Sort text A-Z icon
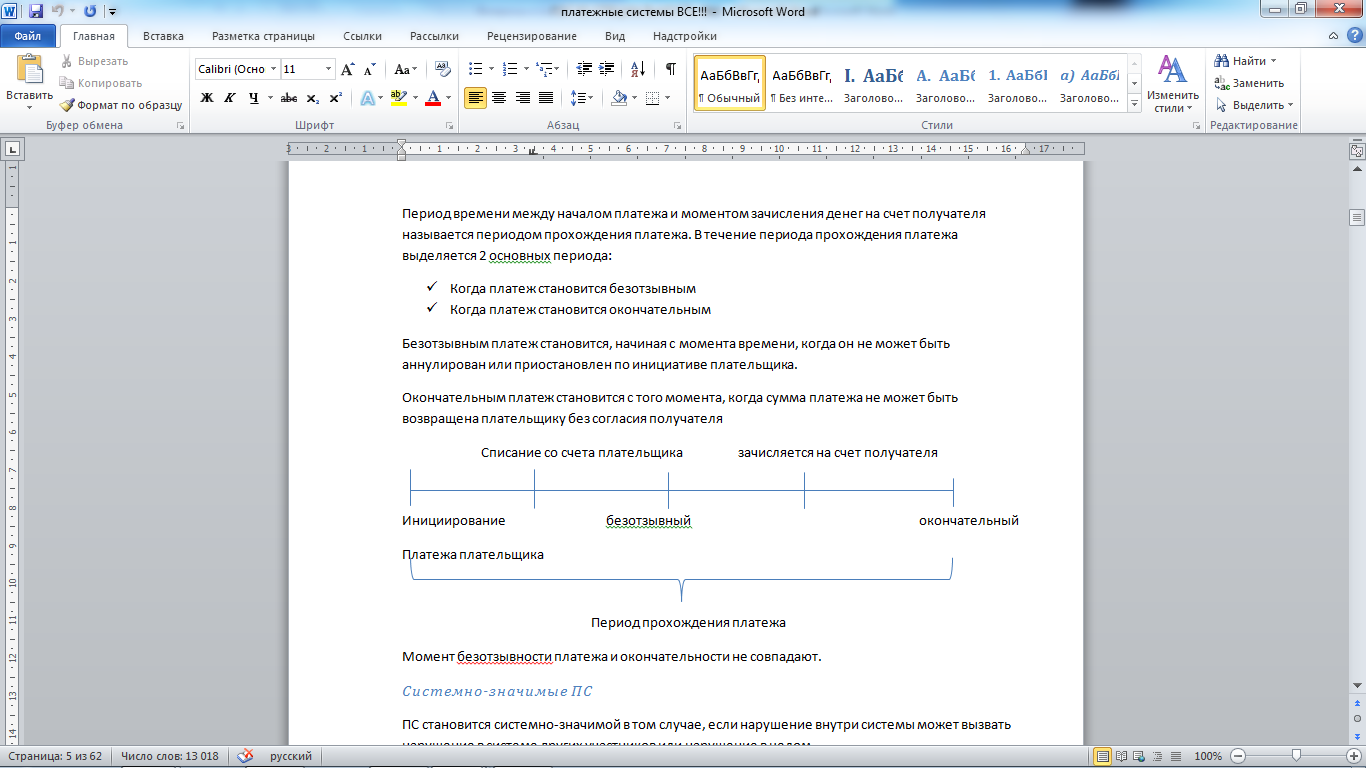The image size is (1366, 768). [x=636, y=69]
